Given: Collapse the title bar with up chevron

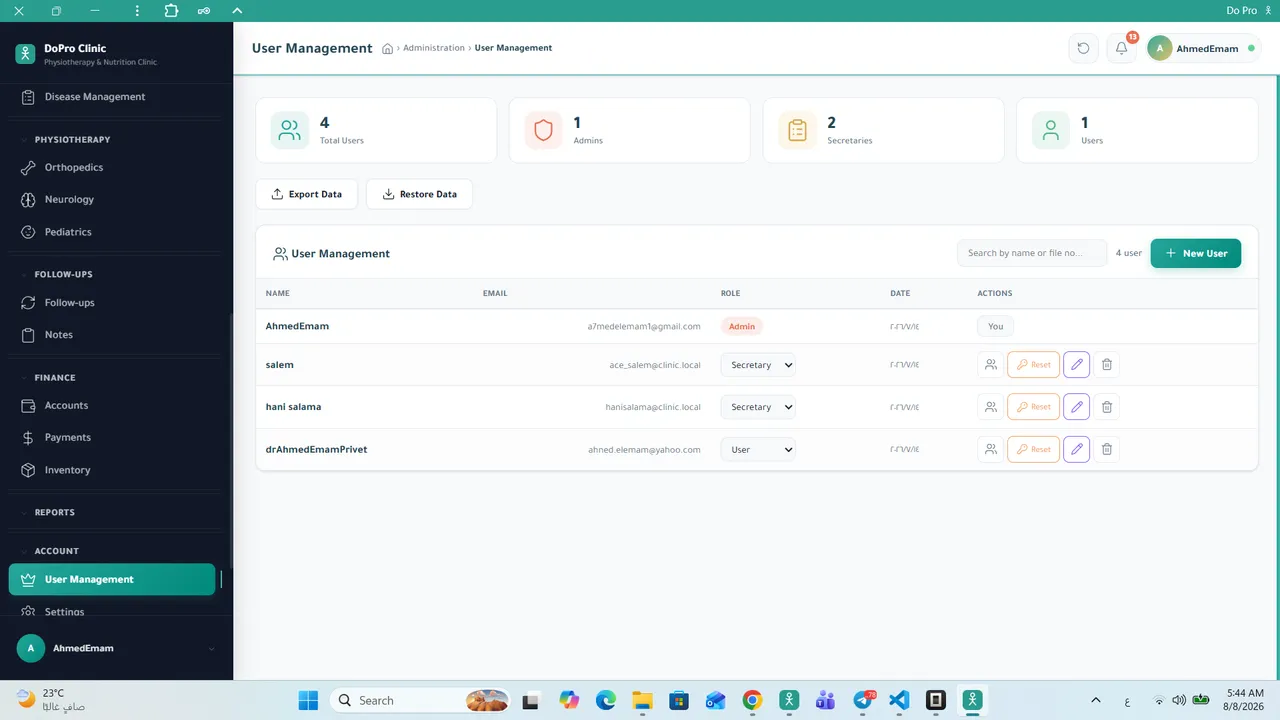Looking at the screenshot, I should (237, 10).
